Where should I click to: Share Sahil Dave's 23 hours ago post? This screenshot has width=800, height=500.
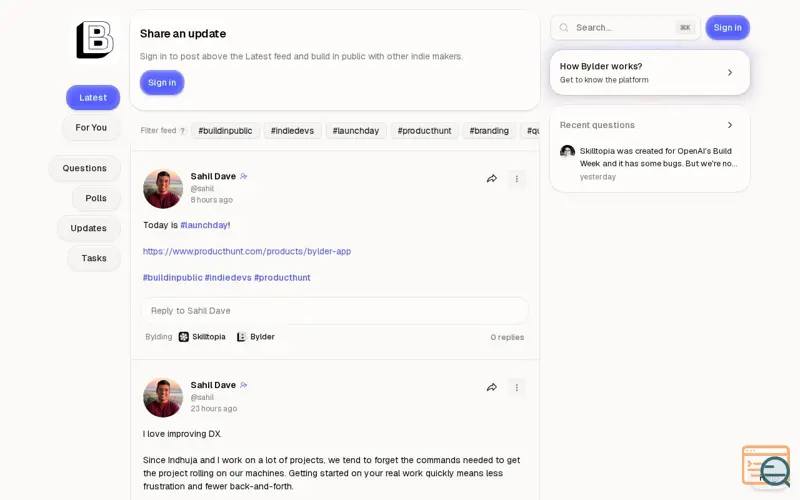pos(492,387)
